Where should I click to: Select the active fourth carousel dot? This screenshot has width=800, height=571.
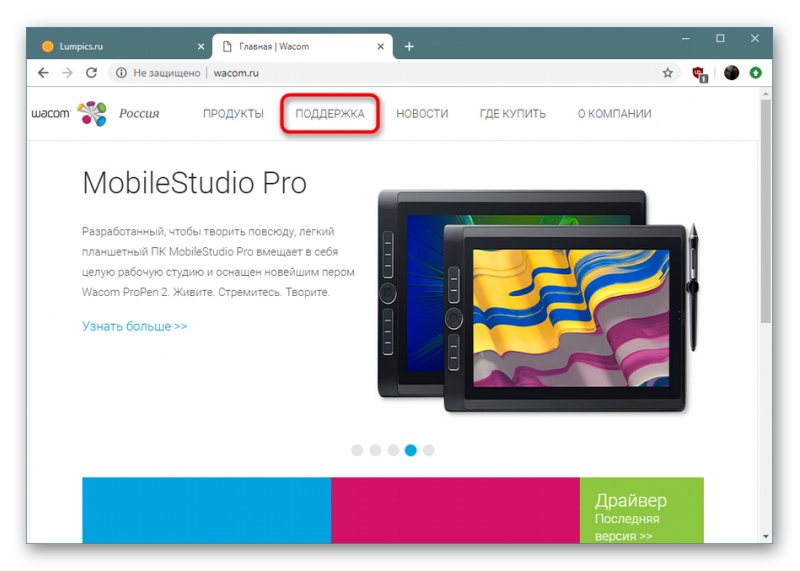pyautogui.click(x=411, y=450)
